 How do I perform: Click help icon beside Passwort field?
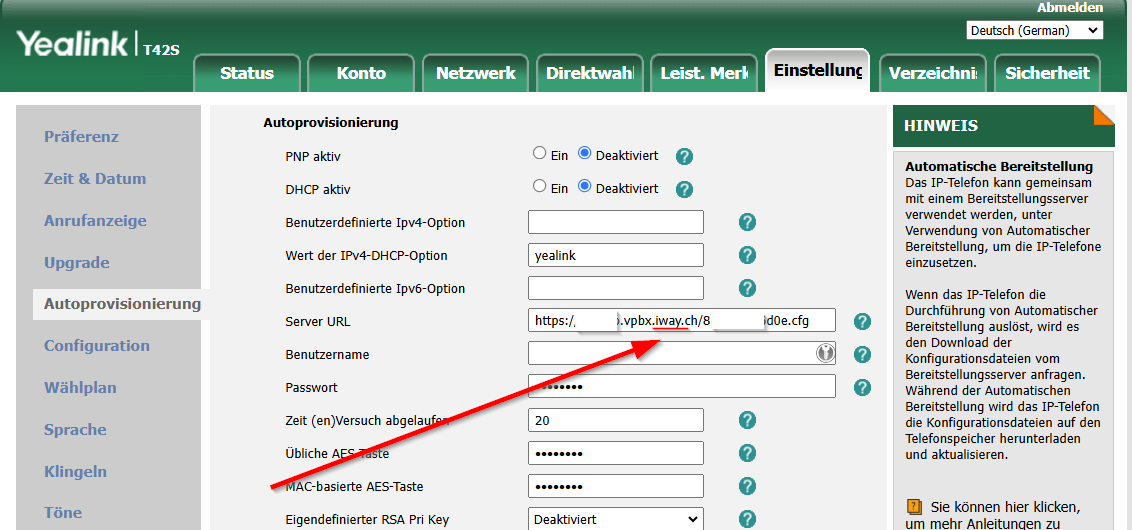coord(862,388)
